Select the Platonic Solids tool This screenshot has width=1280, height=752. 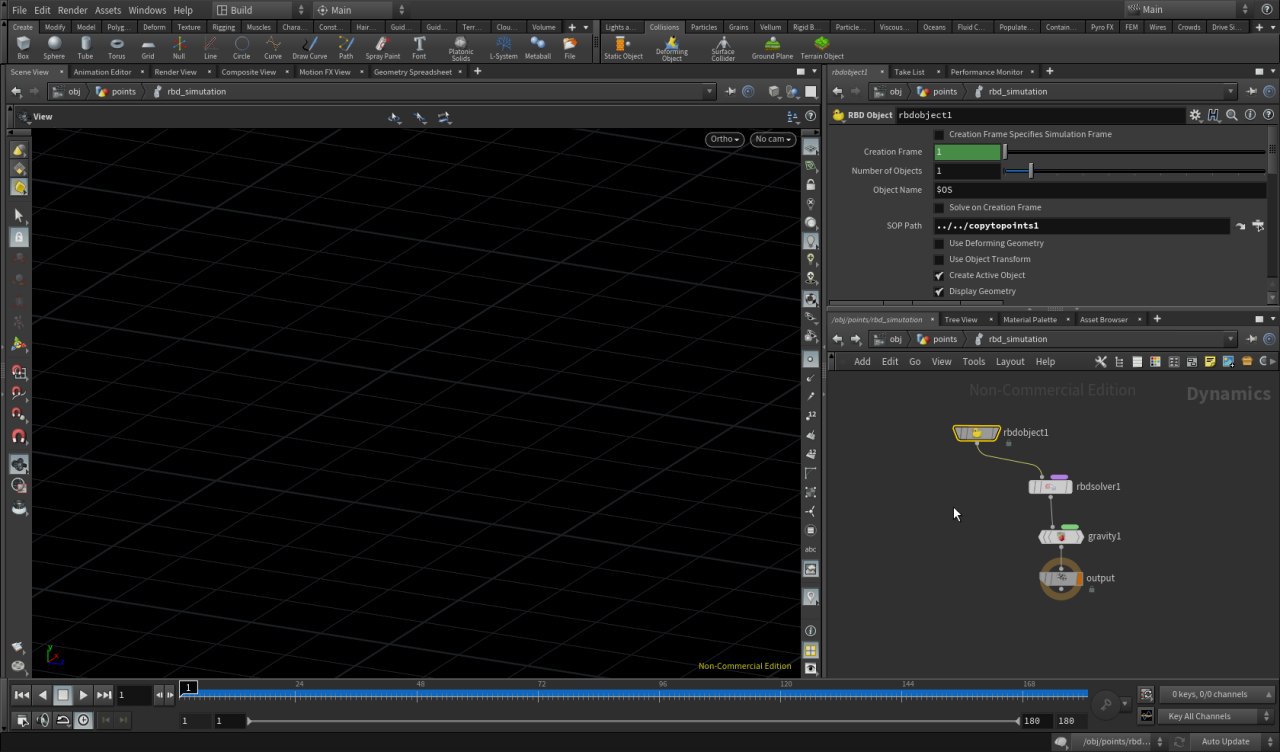461,48
